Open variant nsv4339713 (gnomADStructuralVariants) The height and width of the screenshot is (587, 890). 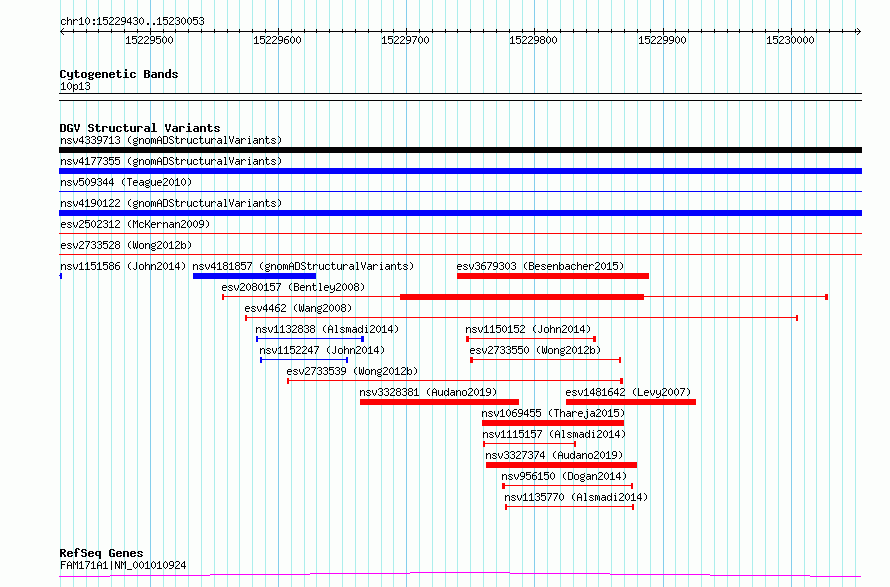[171, 140]
